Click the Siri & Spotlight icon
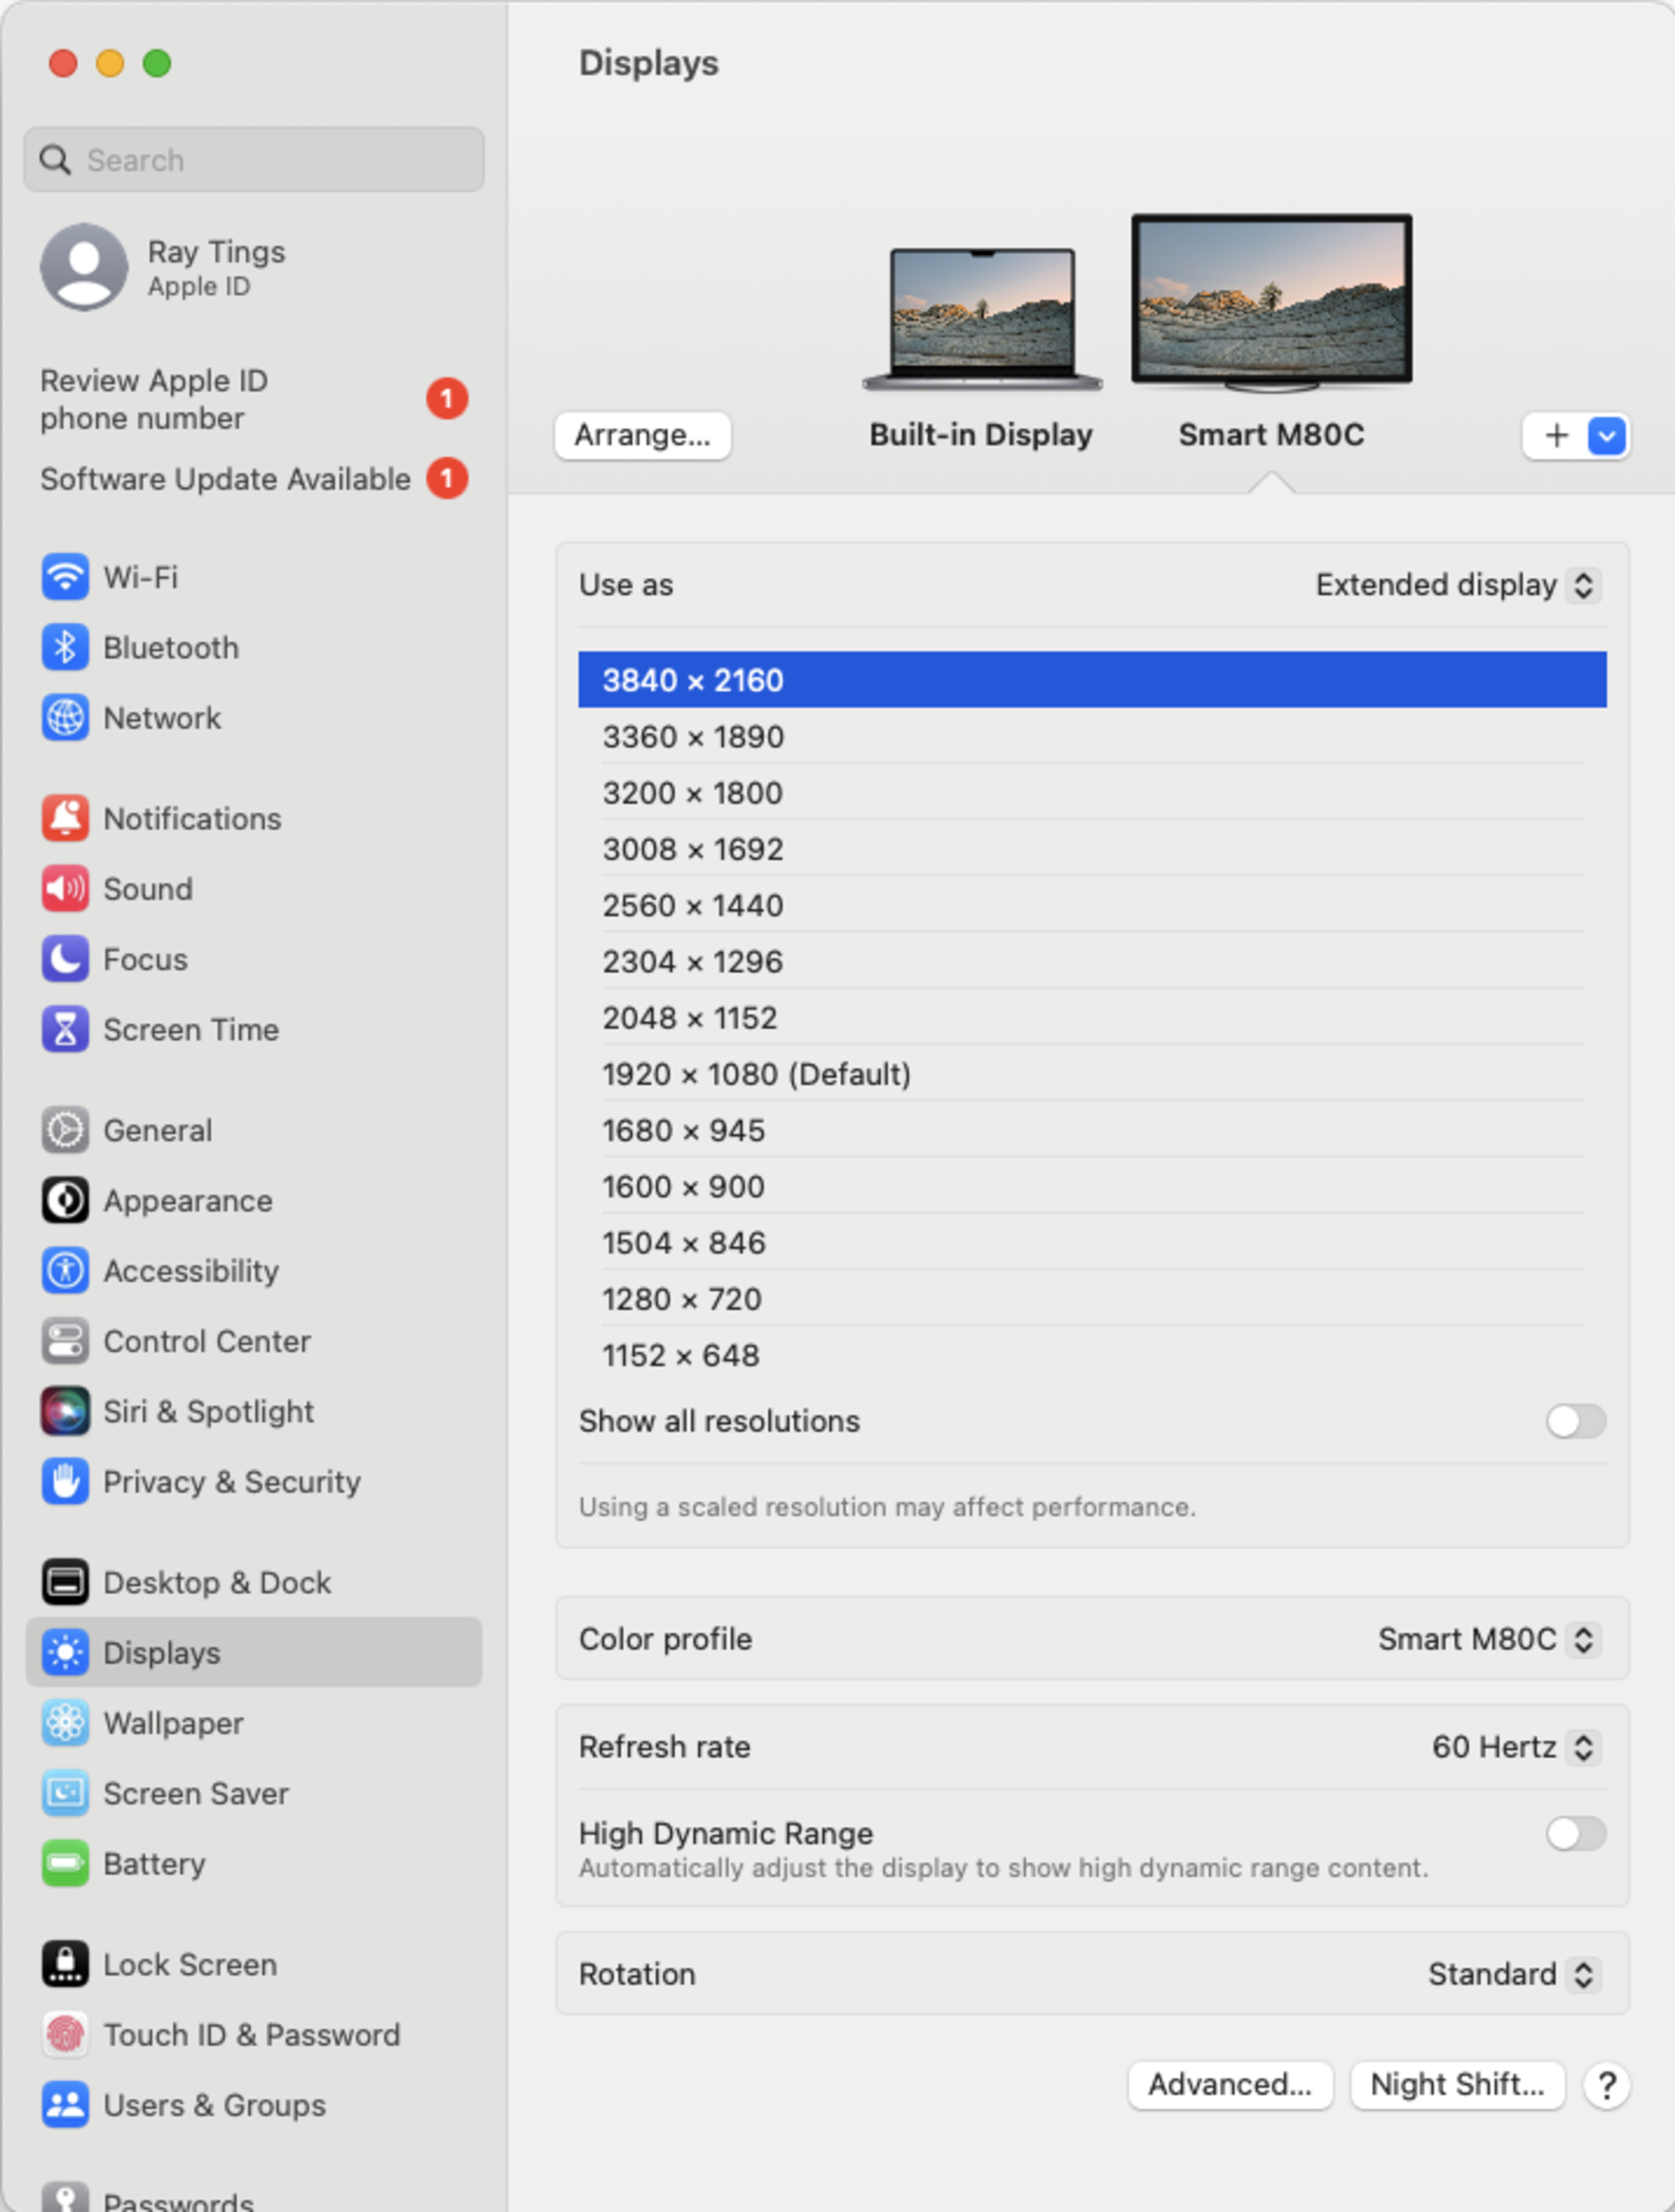Image resolution: width=1675 pixels, height=2212 pixels. coord(65,1411)
